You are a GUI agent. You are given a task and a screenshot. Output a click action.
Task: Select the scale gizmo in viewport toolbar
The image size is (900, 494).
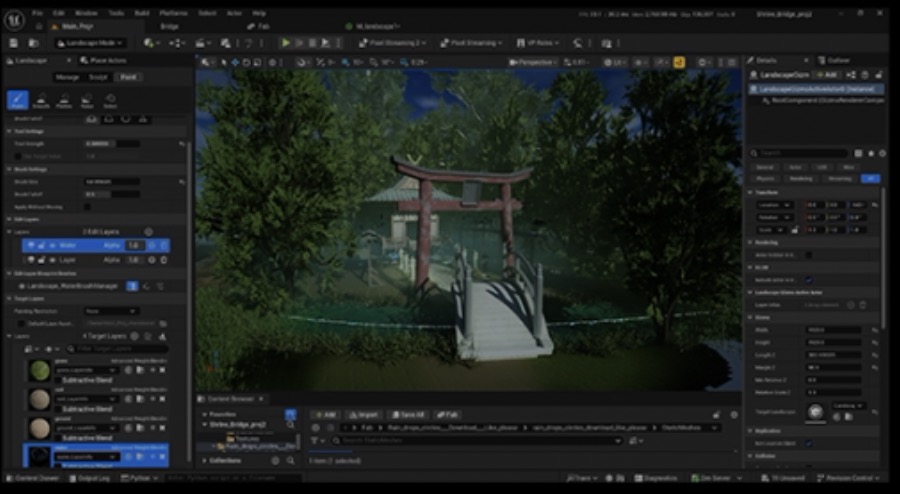257,63
